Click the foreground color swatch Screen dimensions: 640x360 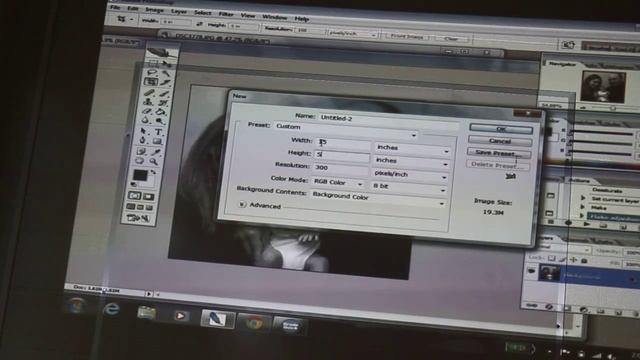(140, 175)
